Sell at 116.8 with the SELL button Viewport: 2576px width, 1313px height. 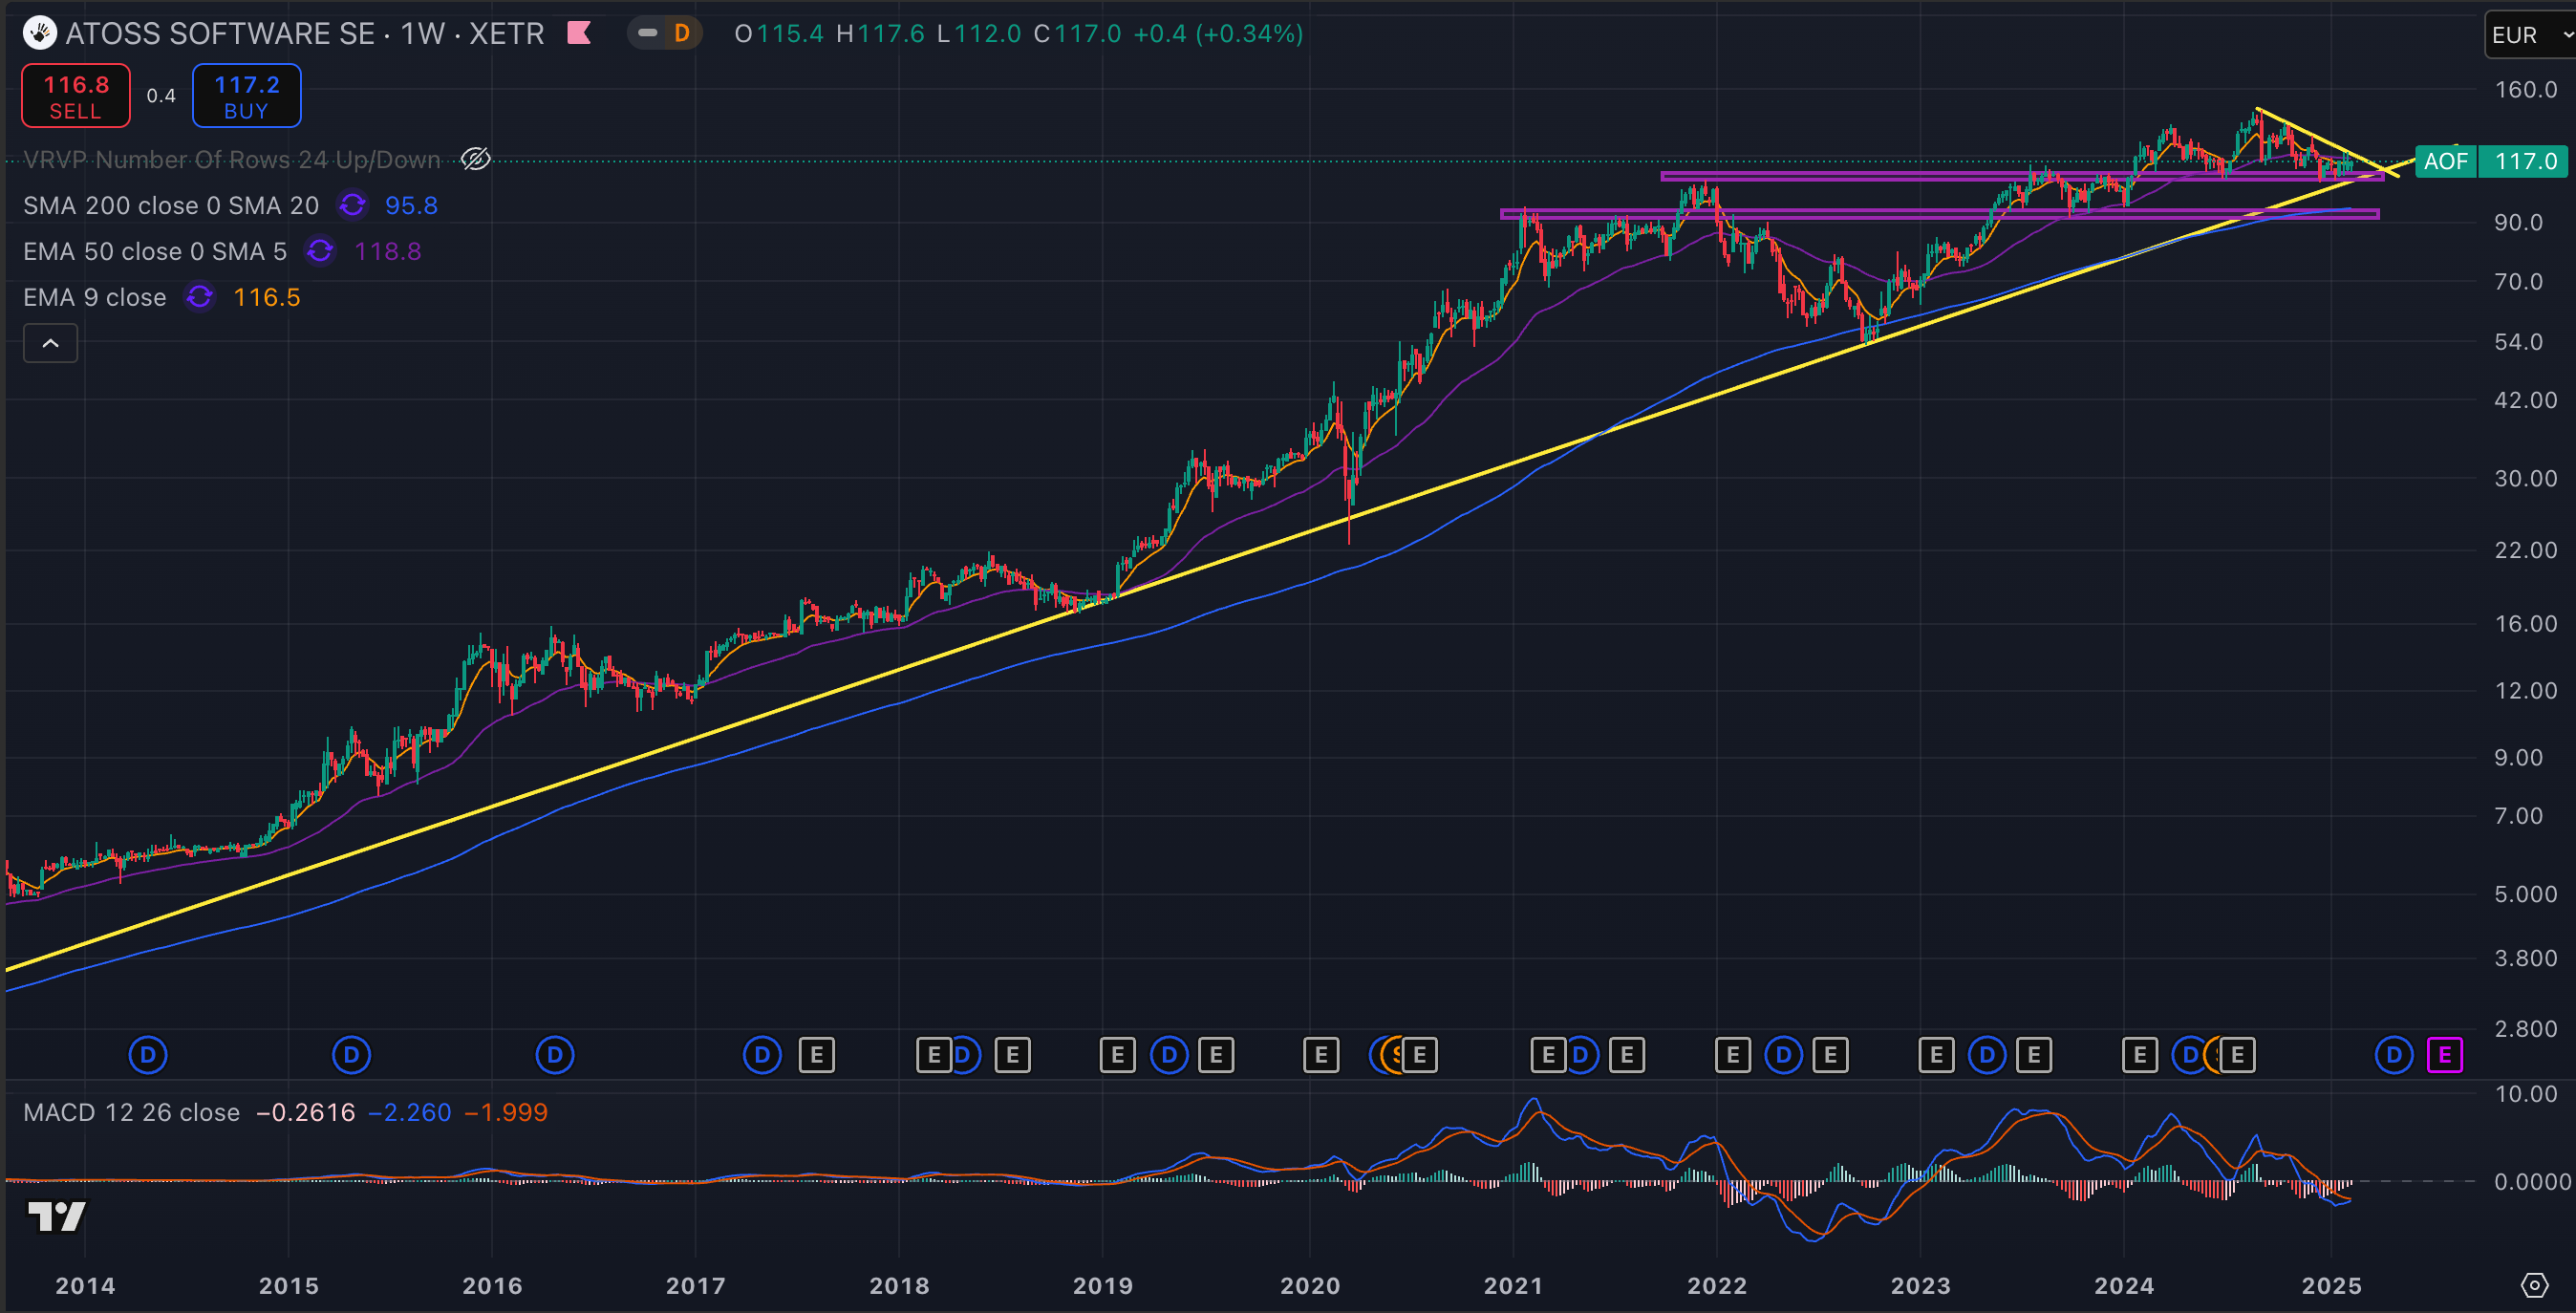[76, 96]
